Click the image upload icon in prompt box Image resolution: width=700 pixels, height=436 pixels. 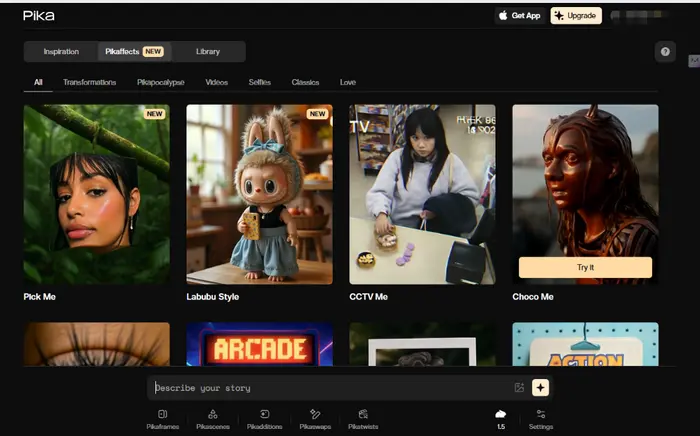(x=519, y=388)
